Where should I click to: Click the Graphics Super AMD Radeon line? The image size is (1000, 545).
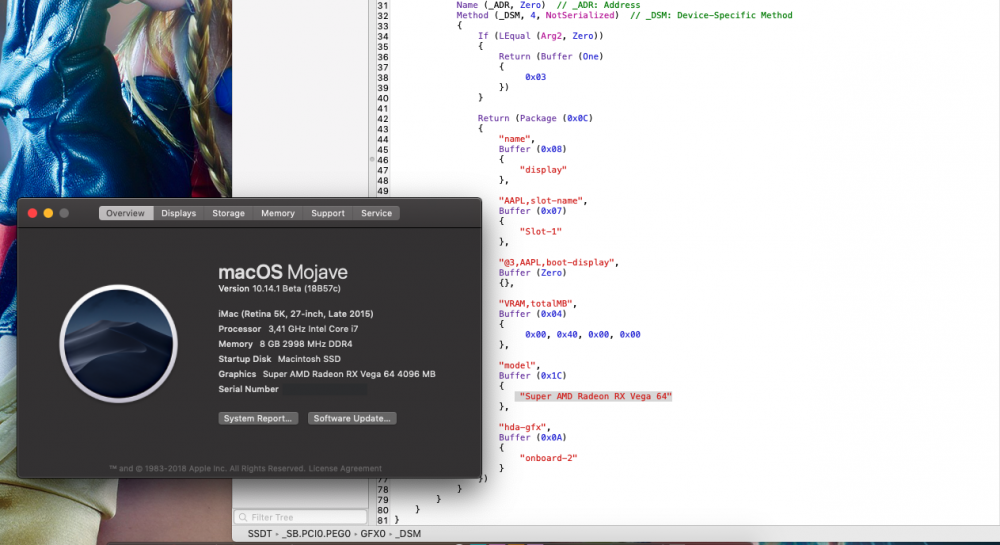[327, 374]
